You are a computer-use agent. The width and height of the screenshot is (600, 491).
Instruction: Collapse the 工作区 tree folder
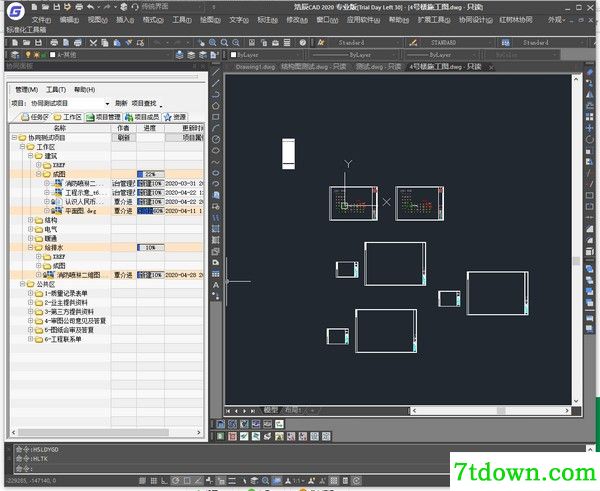pyautogui.click(x=22, y=147)
